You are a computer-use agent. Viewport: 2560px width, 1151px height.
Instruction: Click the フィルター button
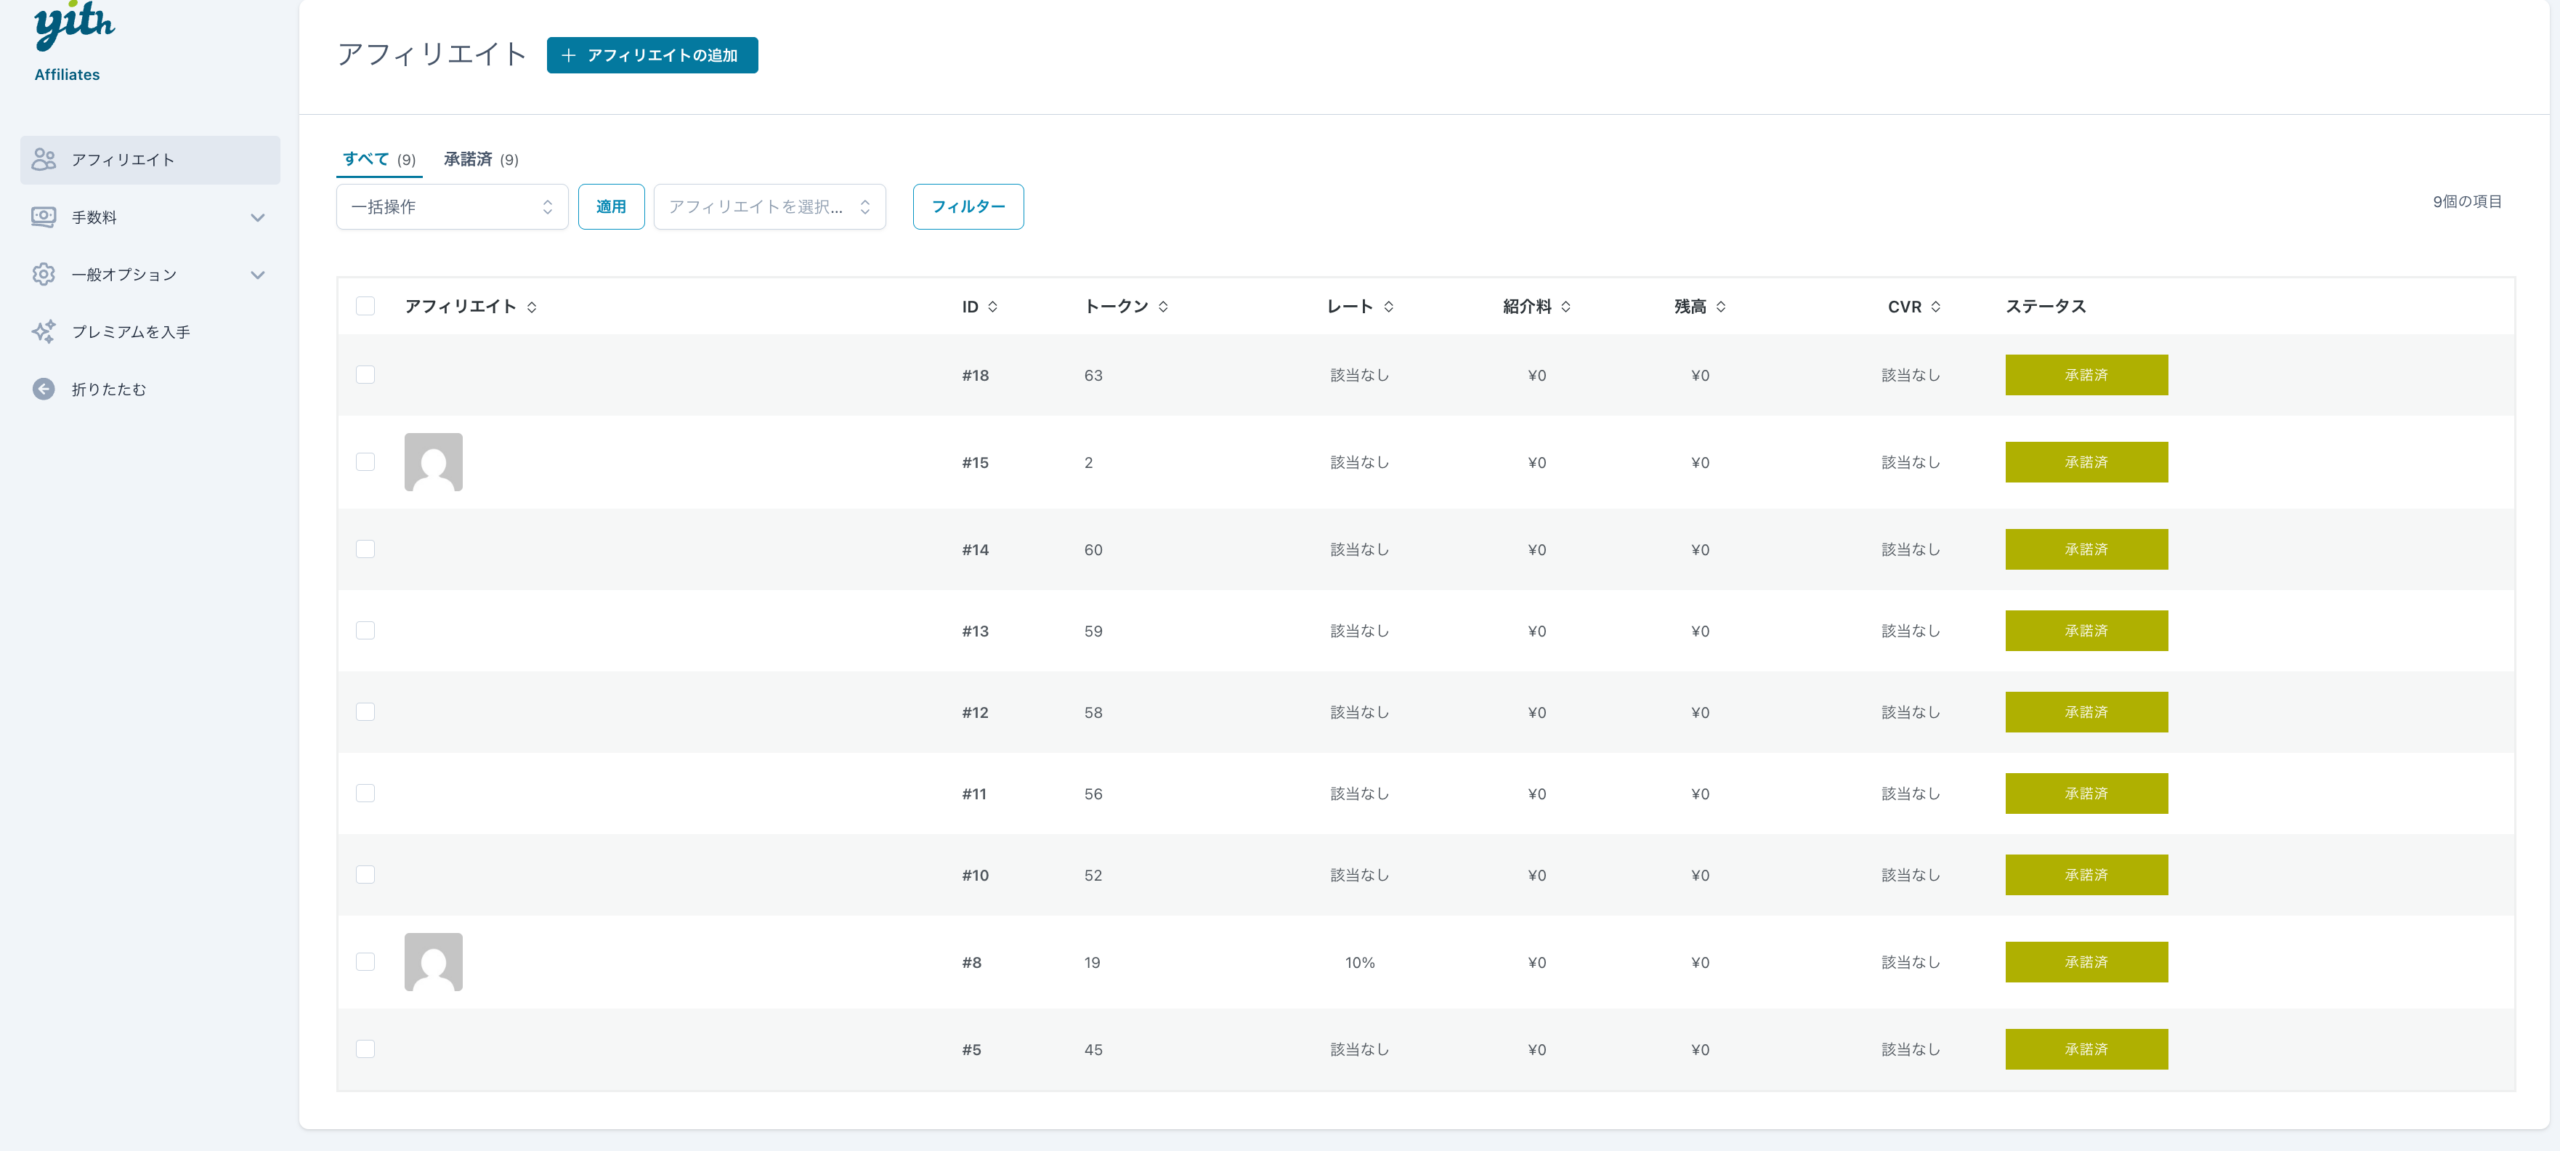967,207
